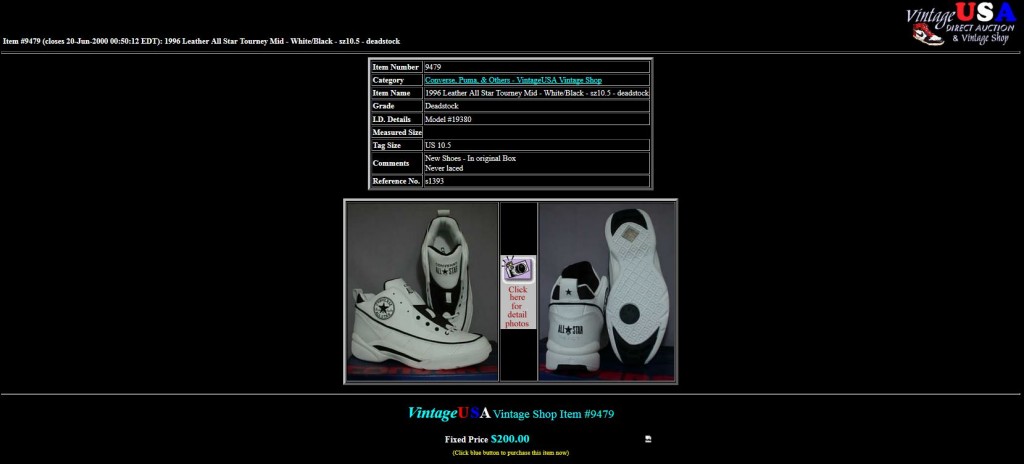The width and height of the screenshot is (1024, 464).
Task: Open the right sole-view sneaker photo
Action: [607, 291]
